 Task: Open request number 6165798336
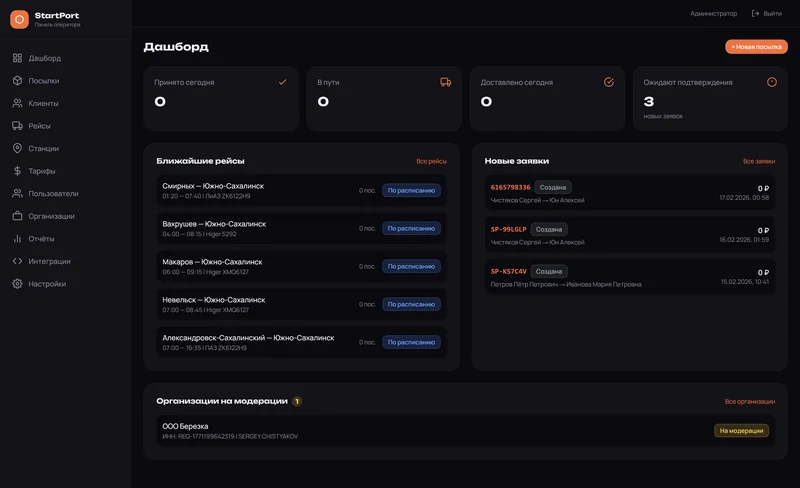[x=510, y=187]
